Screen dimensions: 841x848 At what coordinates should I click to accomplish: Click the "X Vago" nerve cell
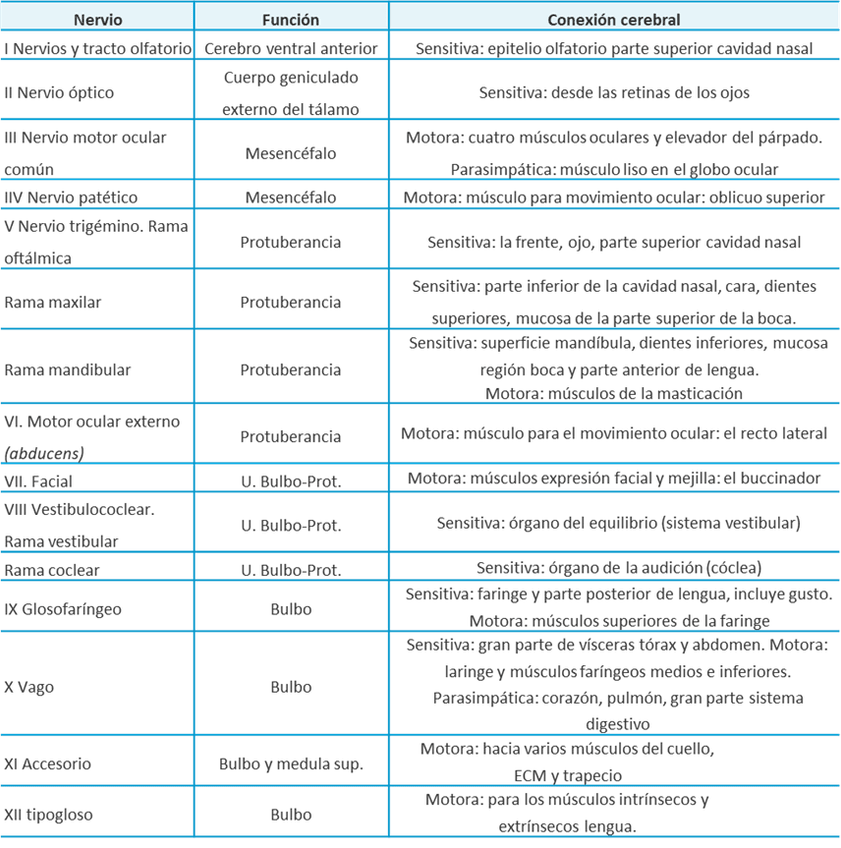[32, 687]
